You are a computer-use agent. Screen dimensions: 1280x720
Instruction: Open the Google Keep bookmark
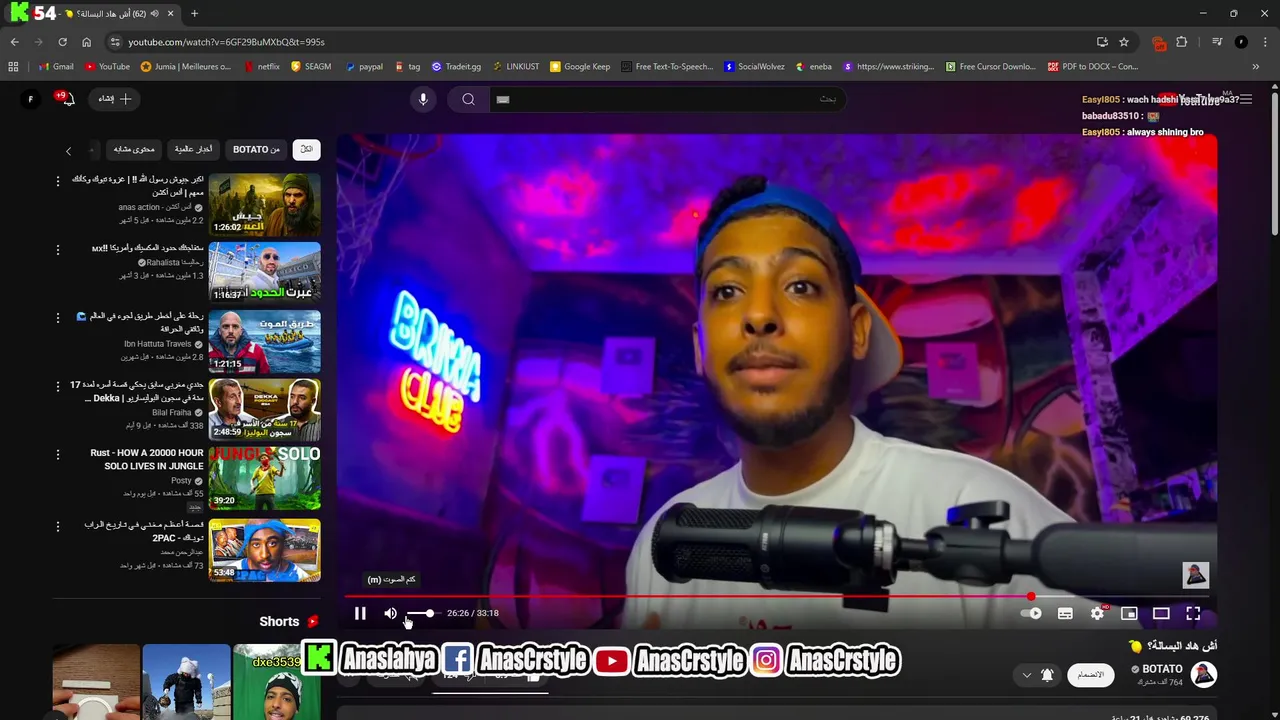click(x=579, y=67)
